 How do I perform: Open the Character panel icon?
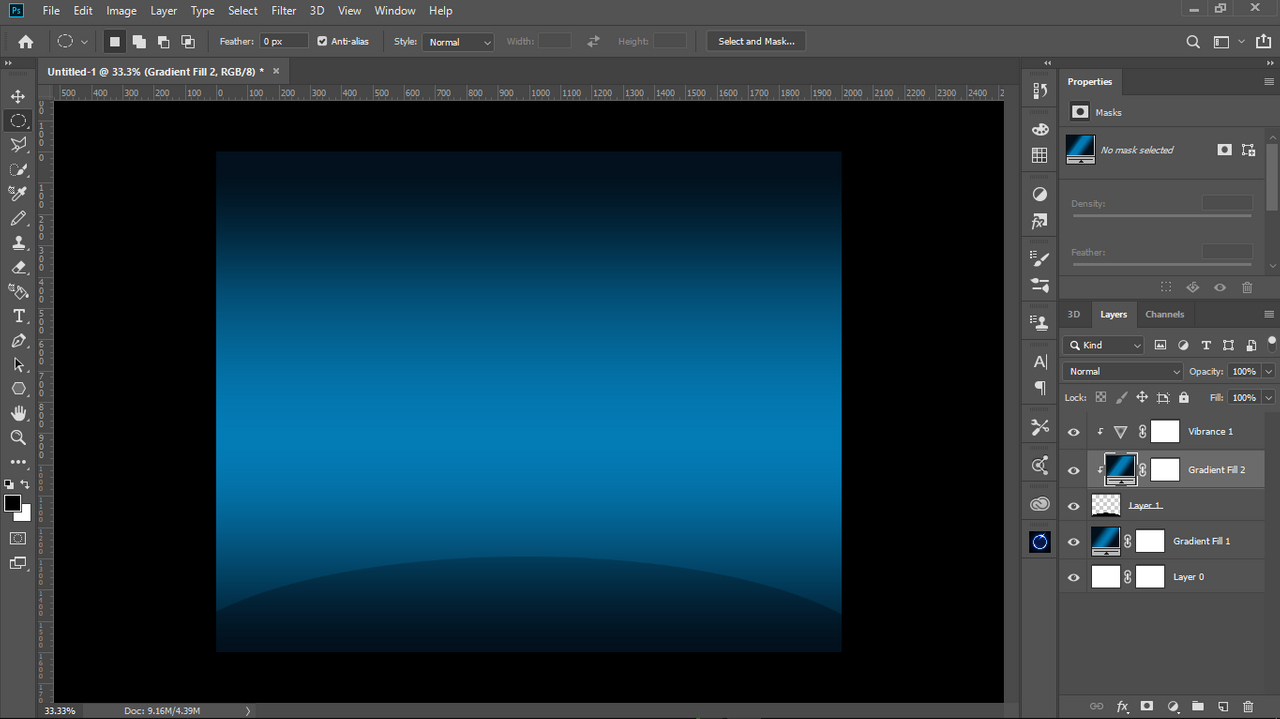tap(1040, 362)
